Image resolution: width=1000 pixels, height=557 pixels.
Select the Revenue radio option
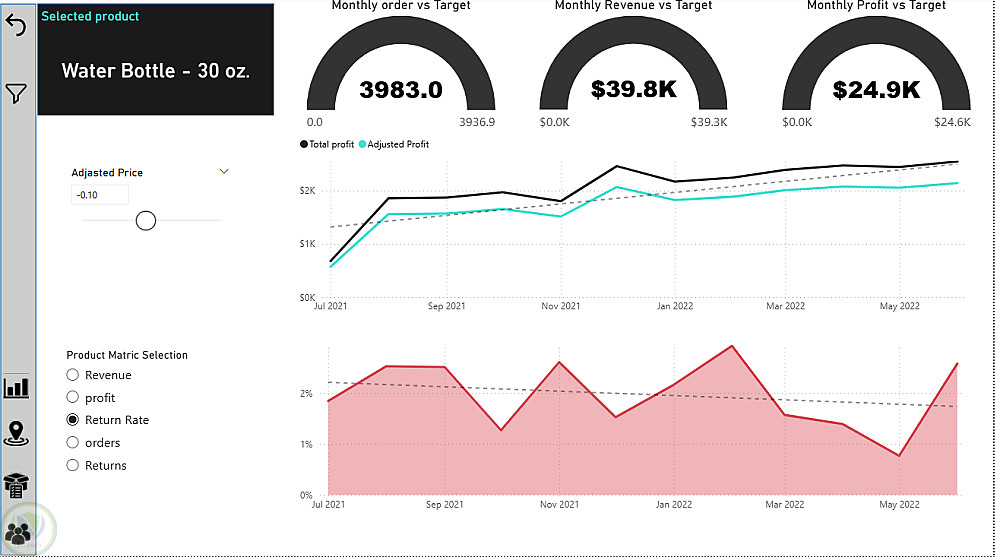click(x=73, y=375)
